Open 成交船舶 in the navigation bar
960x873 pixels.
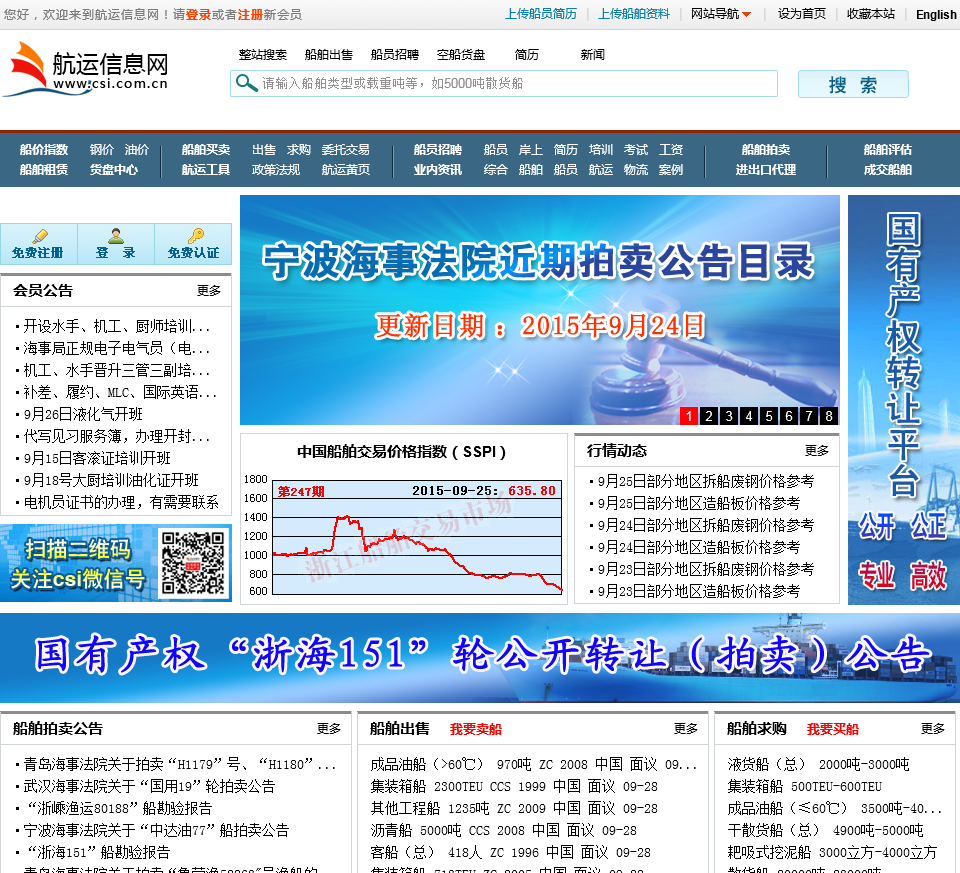click(x=888, y=170)
